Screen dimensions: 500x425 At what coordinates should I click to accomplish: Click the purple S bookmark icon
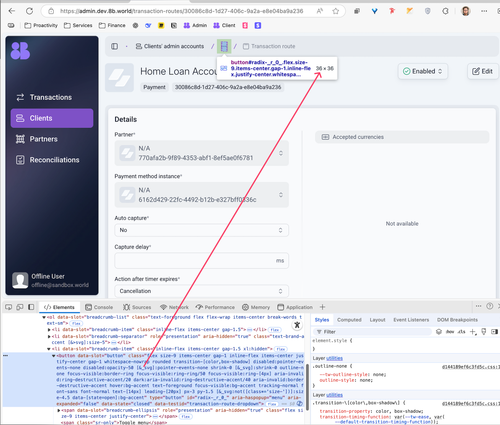pyautogui.click(x=258, y=25)
